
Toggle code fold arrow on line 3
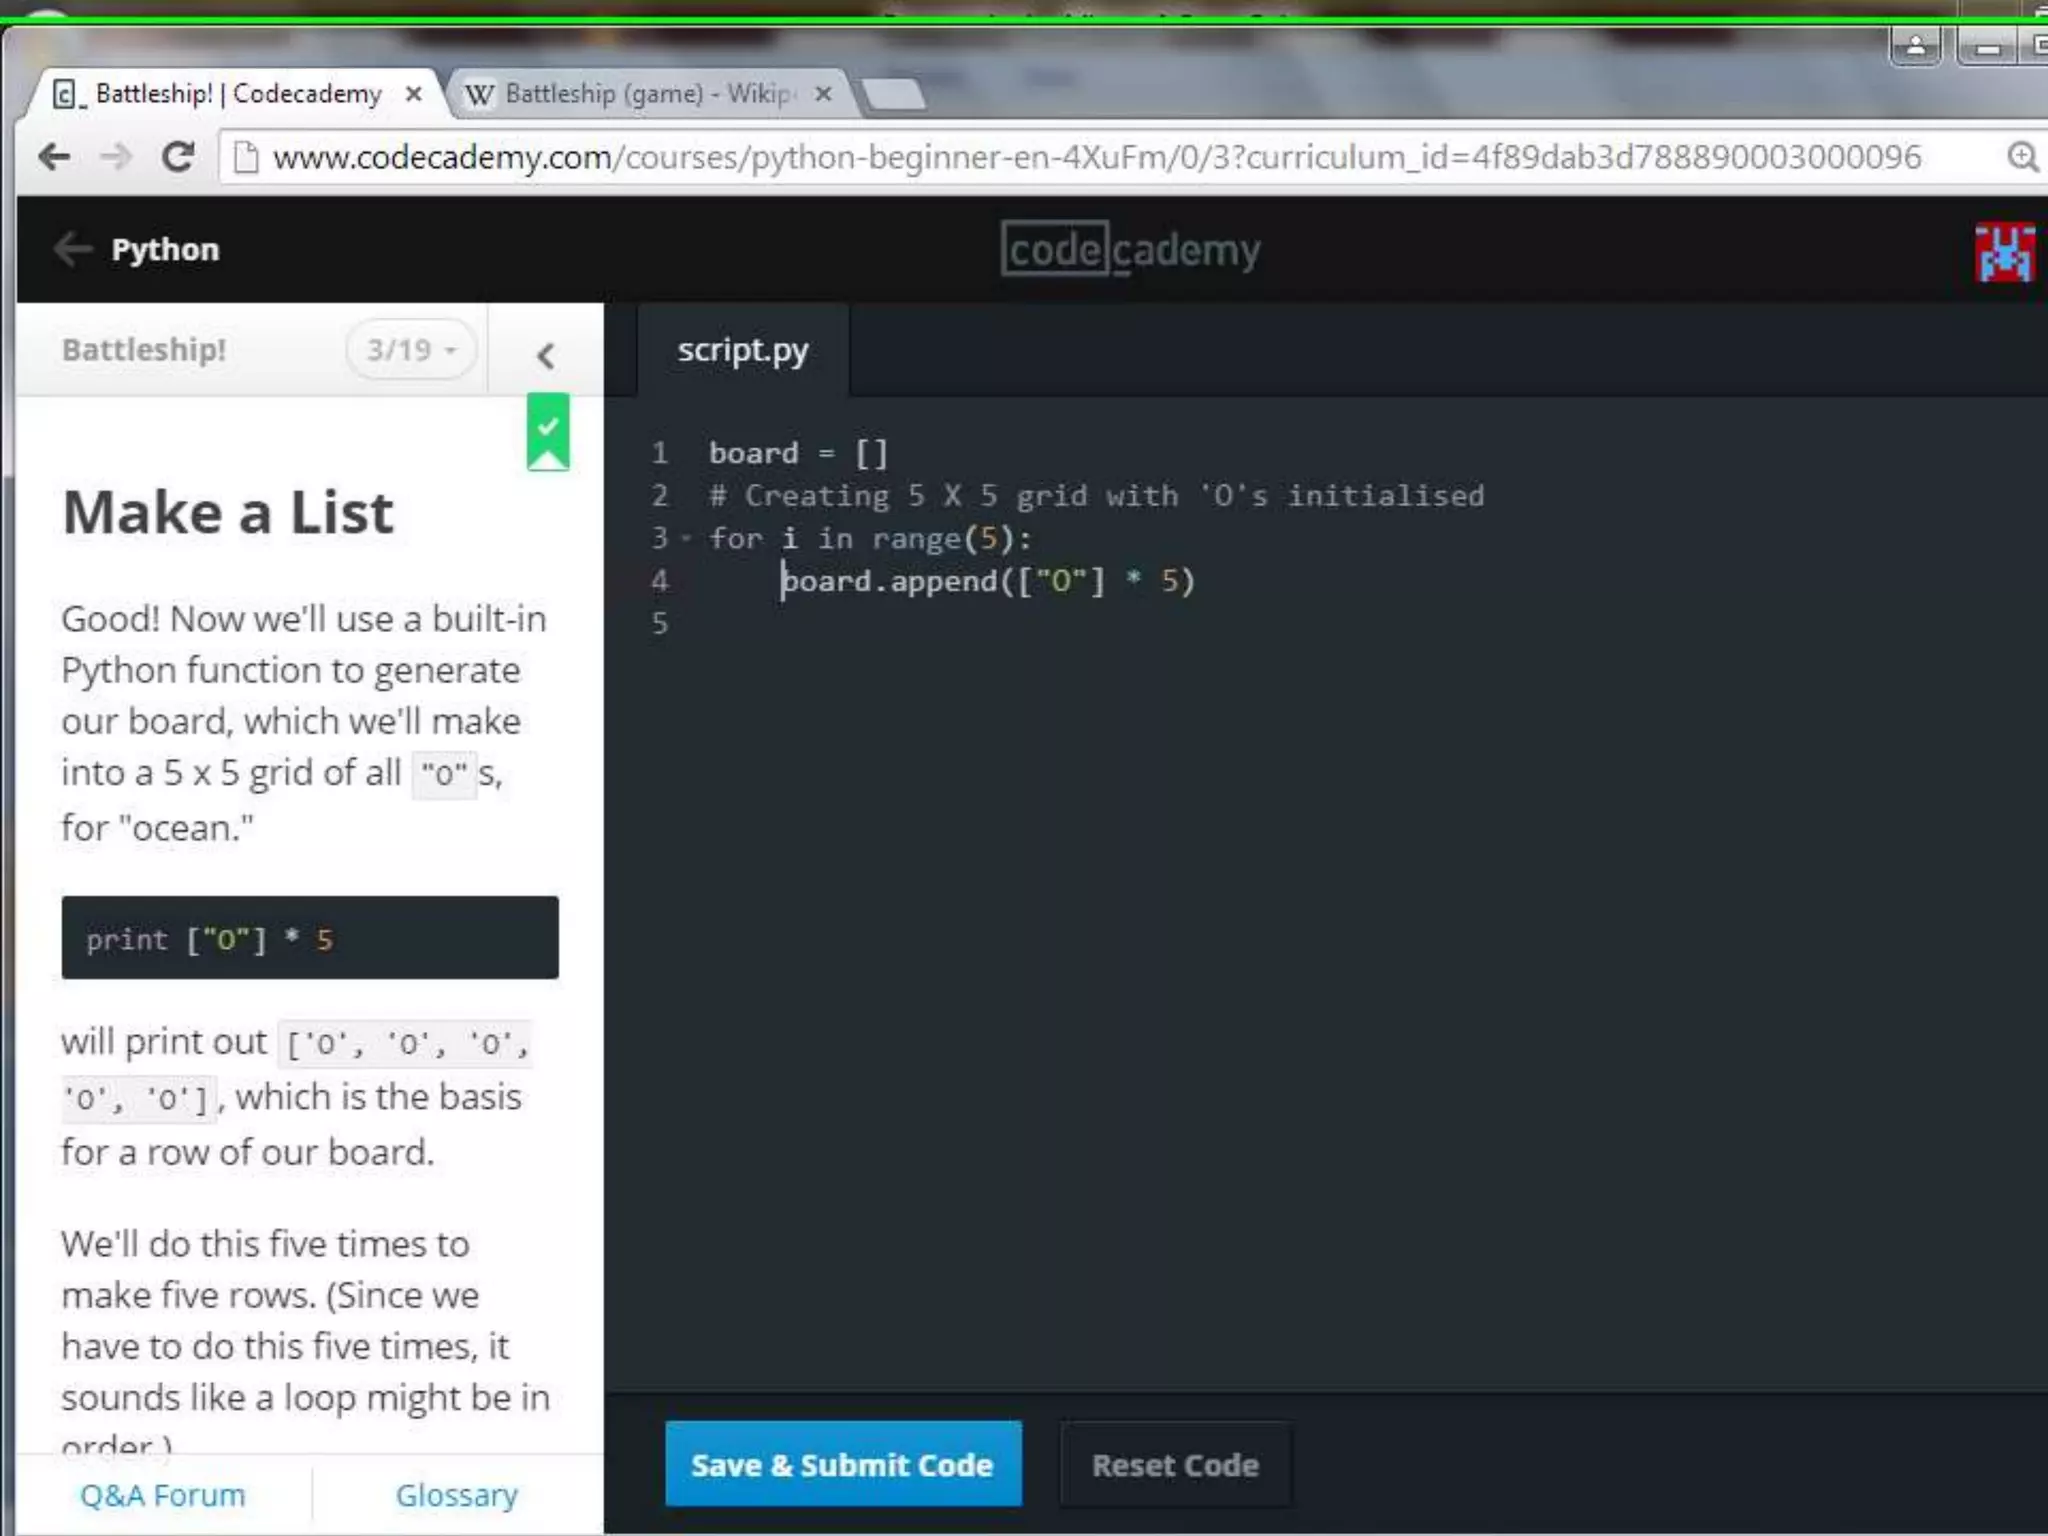coord(686,539)
